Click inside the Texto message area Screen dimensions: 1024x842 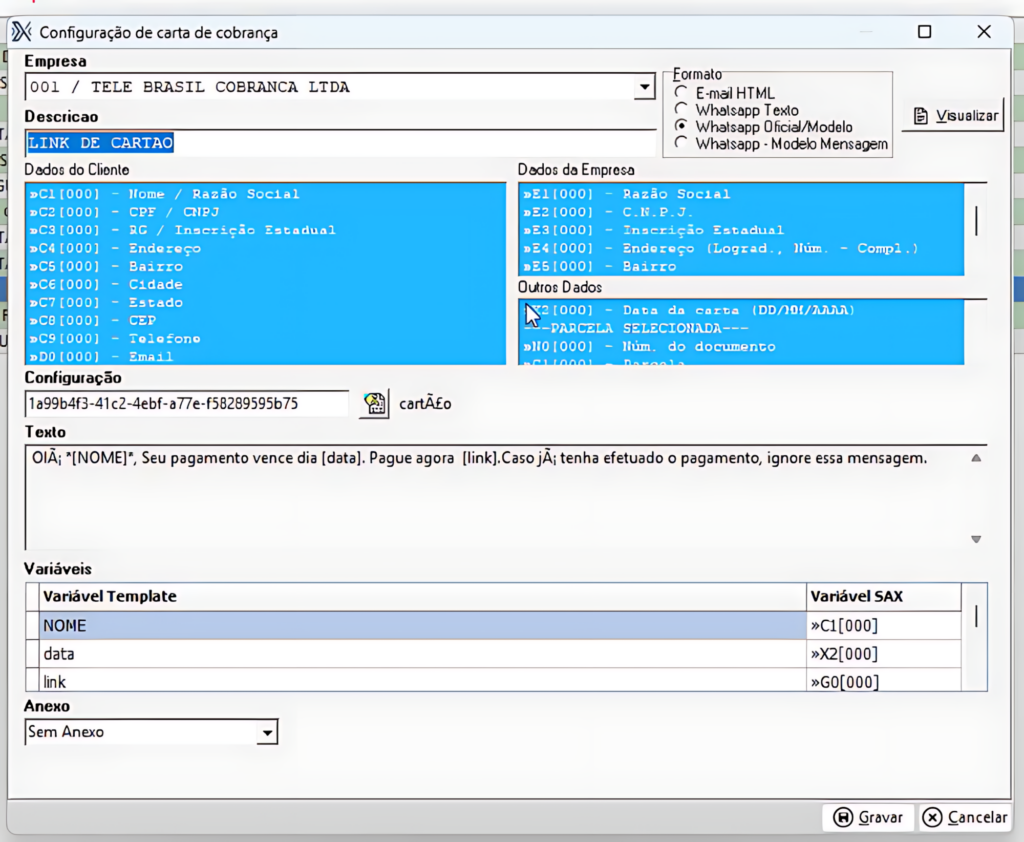(496, 497)
